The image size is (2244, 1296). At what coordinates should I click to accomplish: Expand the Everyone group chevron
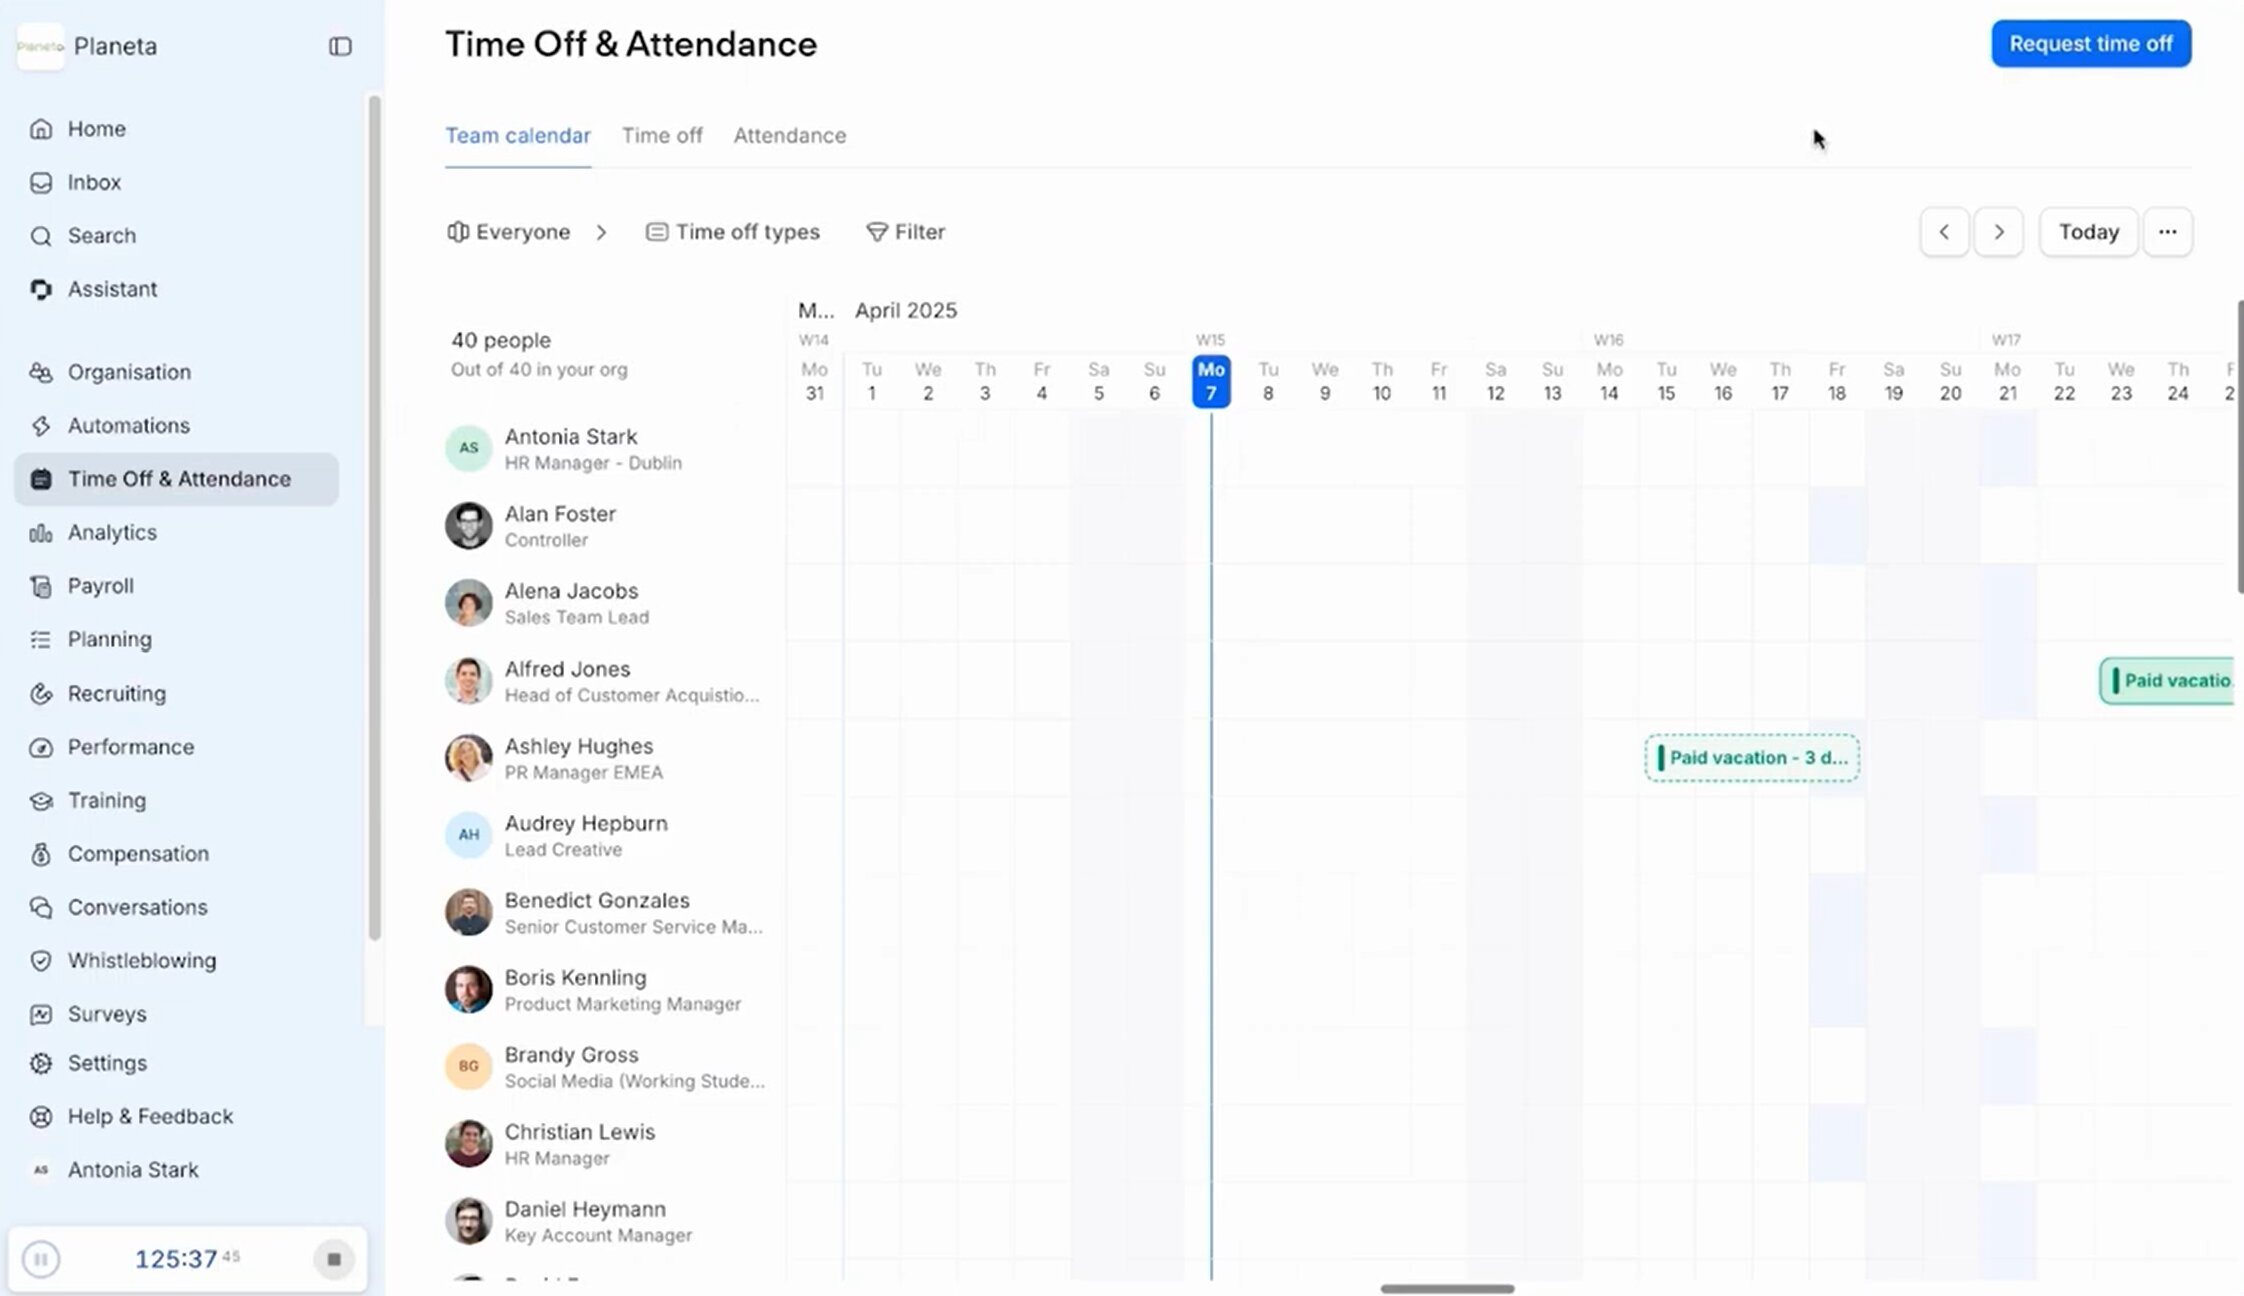601,232
